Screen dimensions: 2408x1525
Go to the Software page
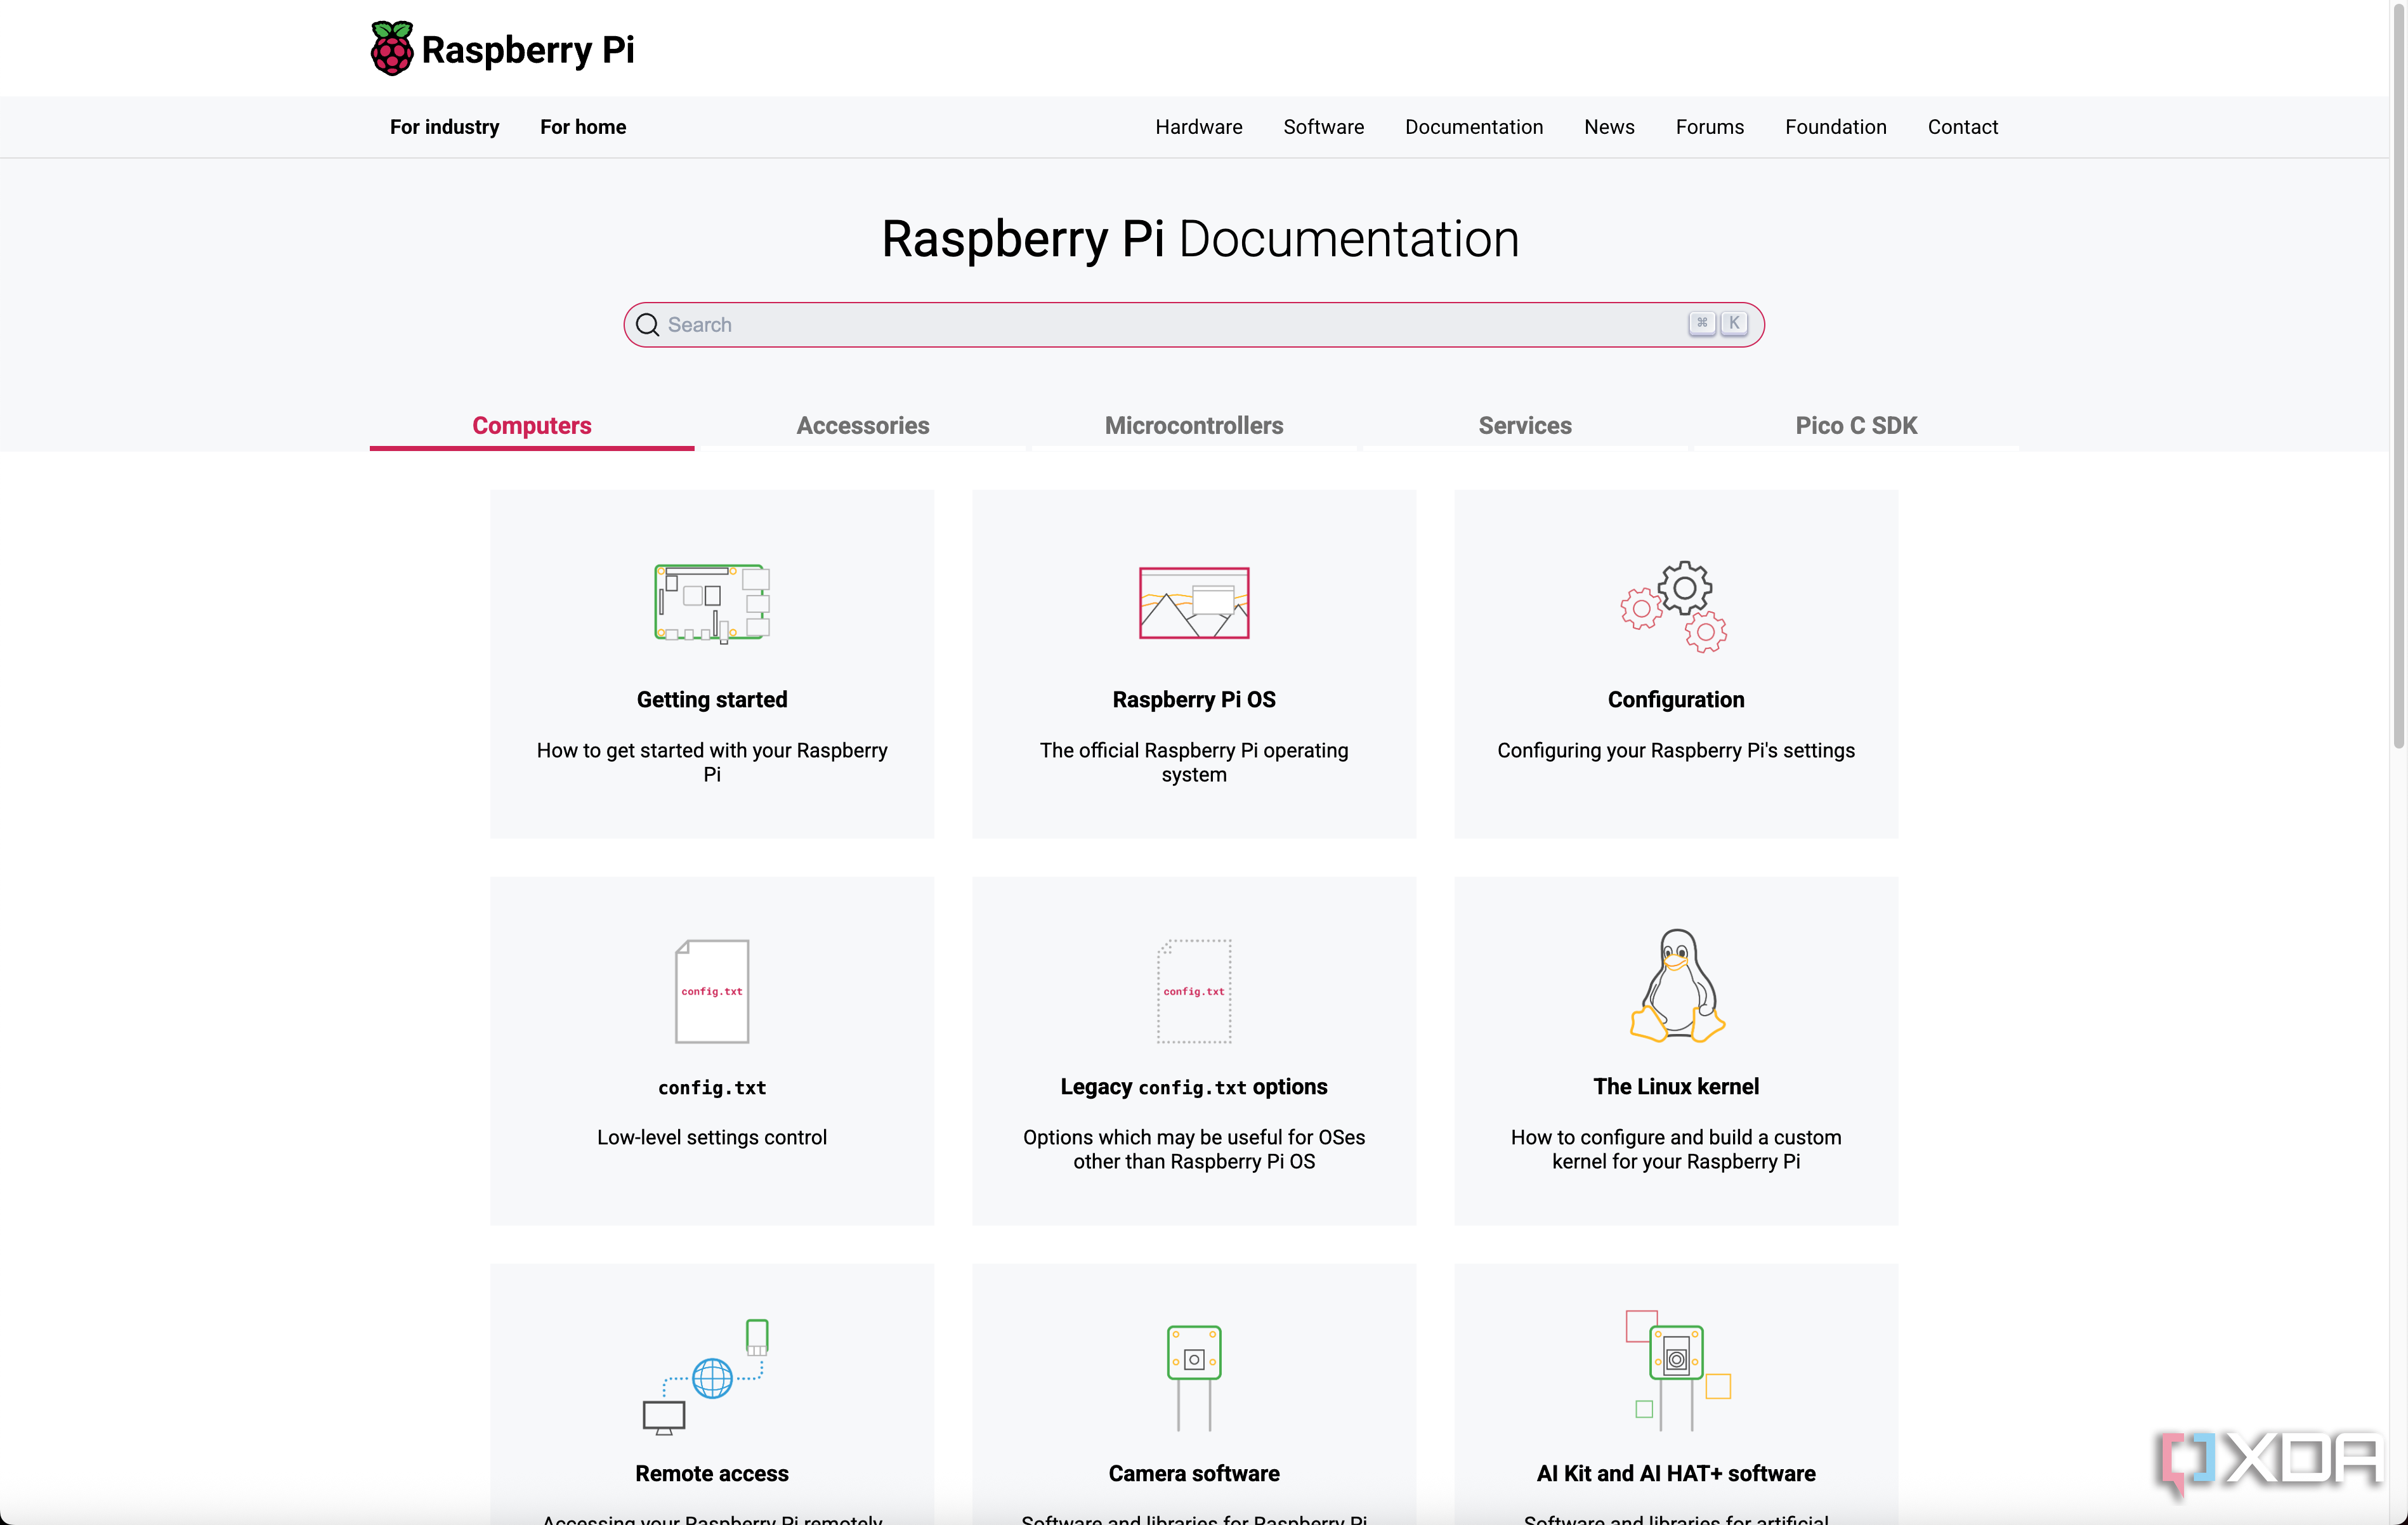click(x=1323, y=127)
